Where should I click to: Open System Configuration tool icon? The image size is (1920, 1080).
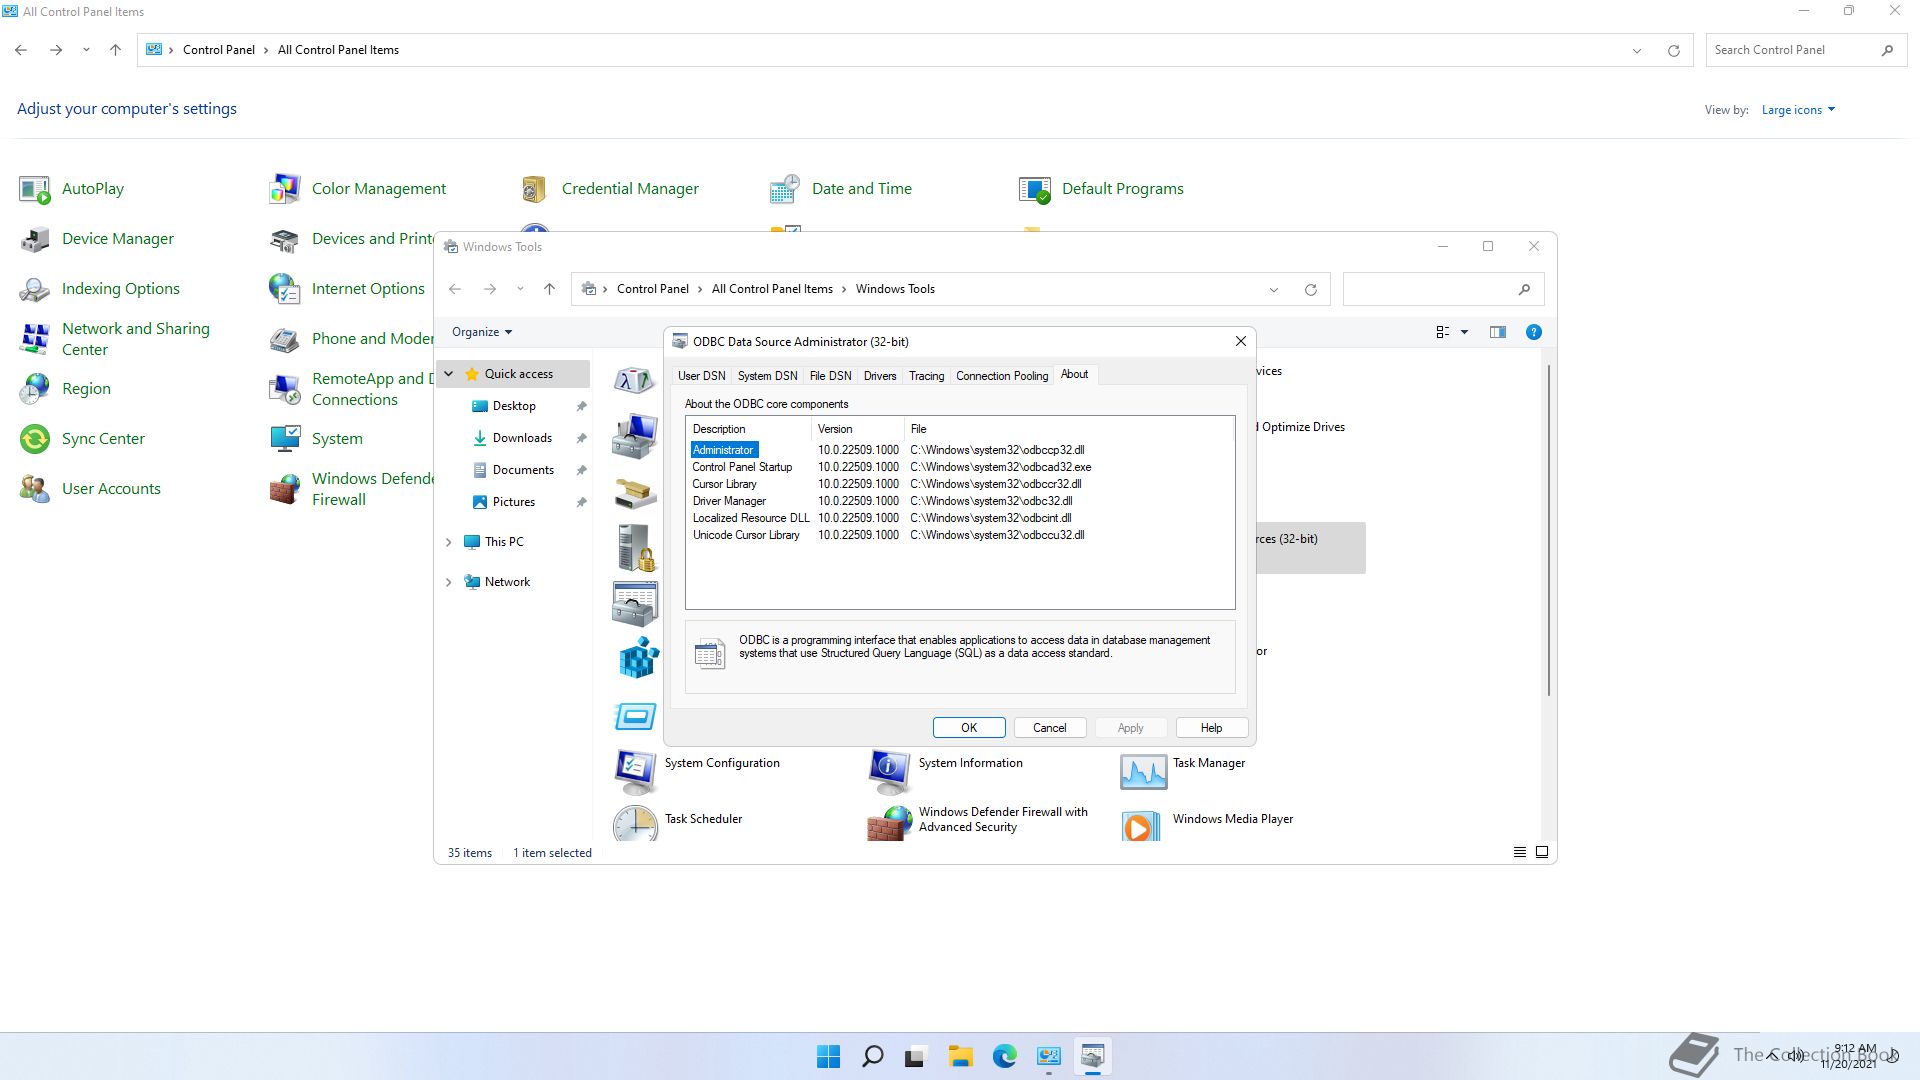(x=635, y=770)
